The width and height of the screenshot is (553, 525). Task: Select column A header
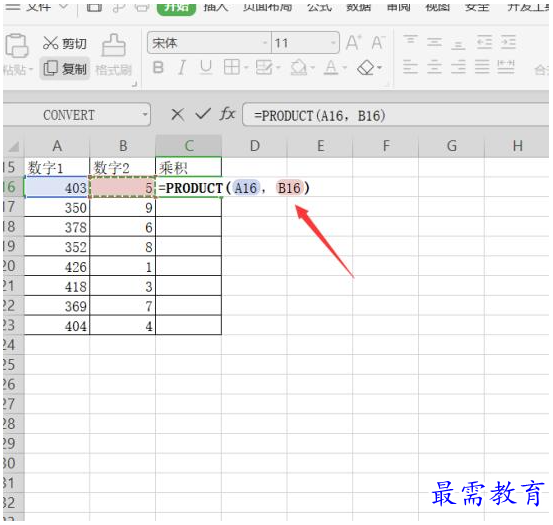[x=57, y=146]
